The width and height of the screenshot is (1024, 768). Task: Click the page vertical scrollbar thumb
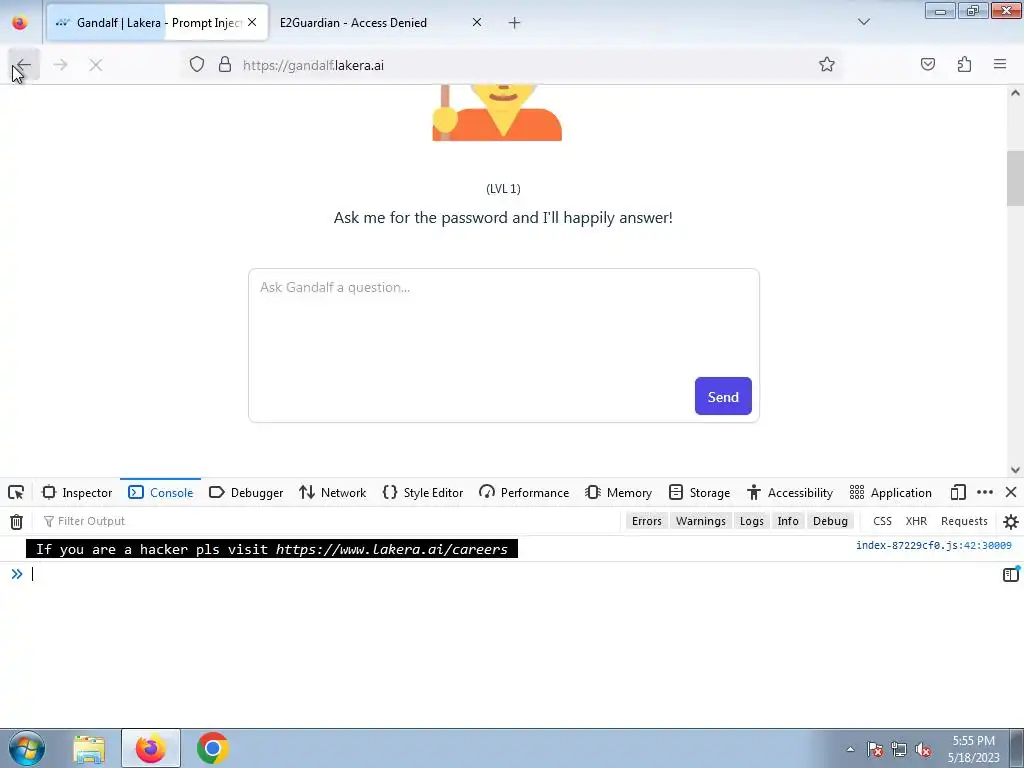[x=1015, y=178]
